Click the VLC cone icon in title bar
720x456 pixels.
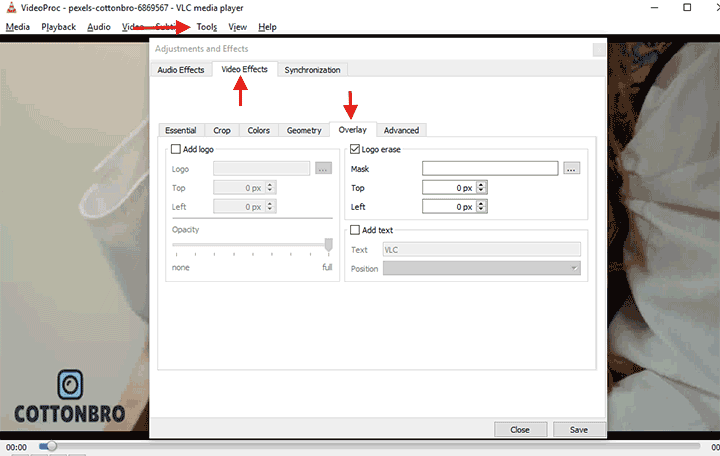11,7
